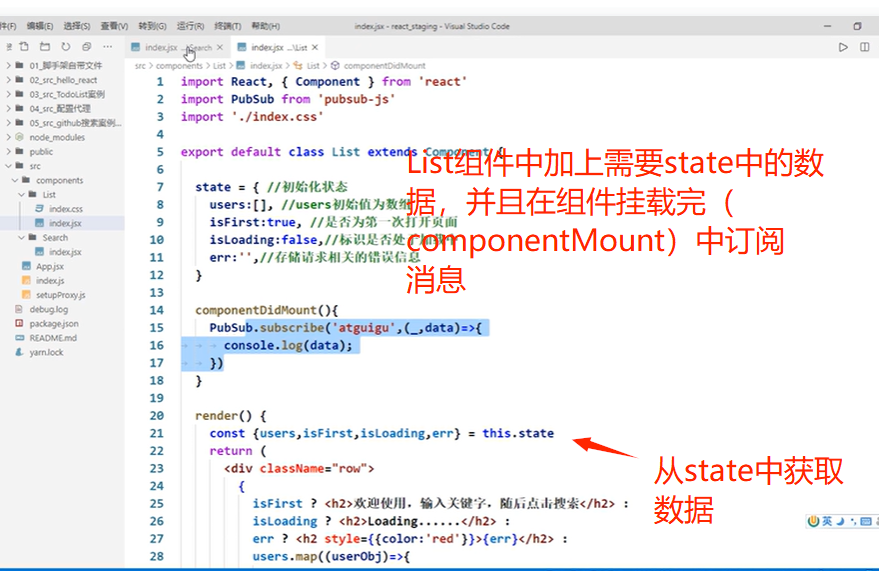
Task: Open setupProxy.js in Explorer
Action: [x=61, y=295]
